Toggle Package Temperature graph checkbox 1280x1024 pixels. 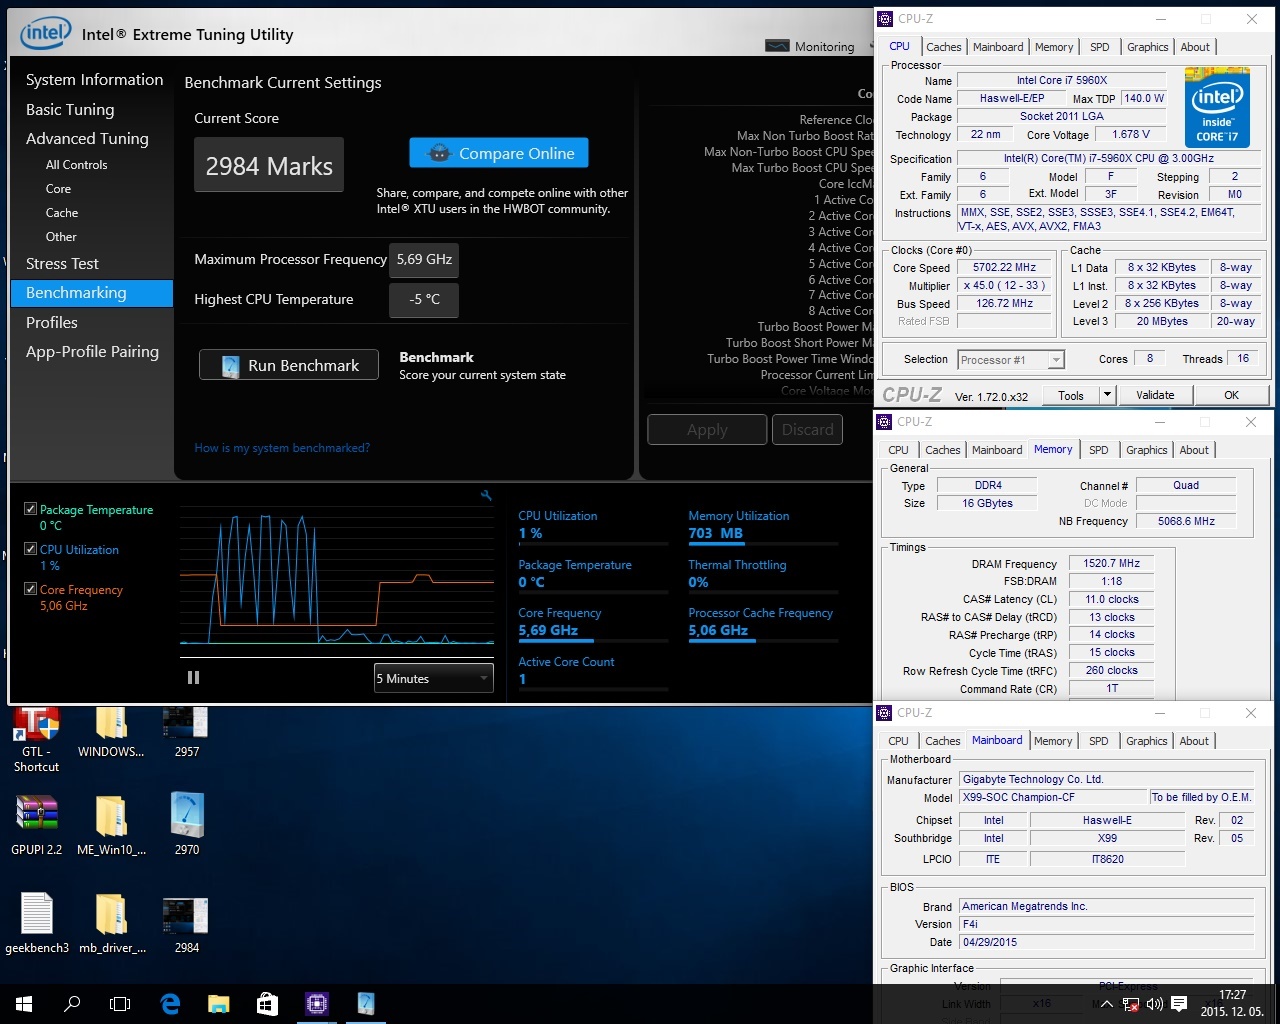point(30,509)
